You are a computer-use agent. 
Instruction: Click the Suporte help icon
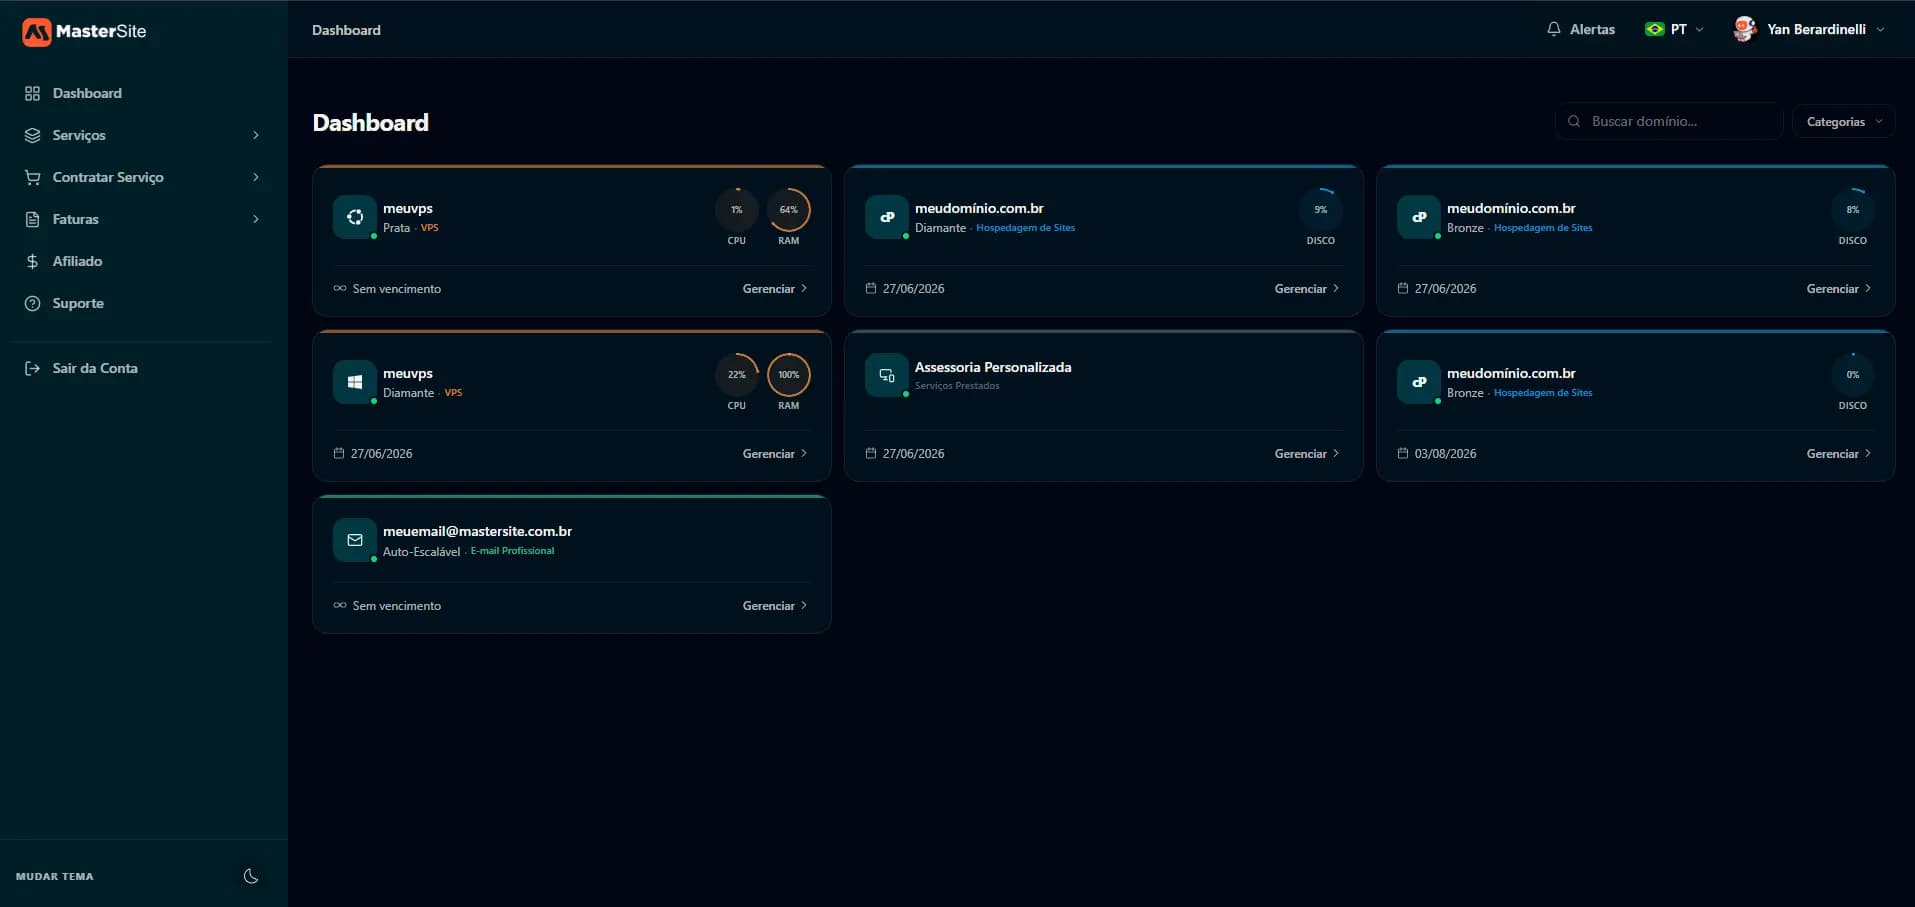coord(32,303)
